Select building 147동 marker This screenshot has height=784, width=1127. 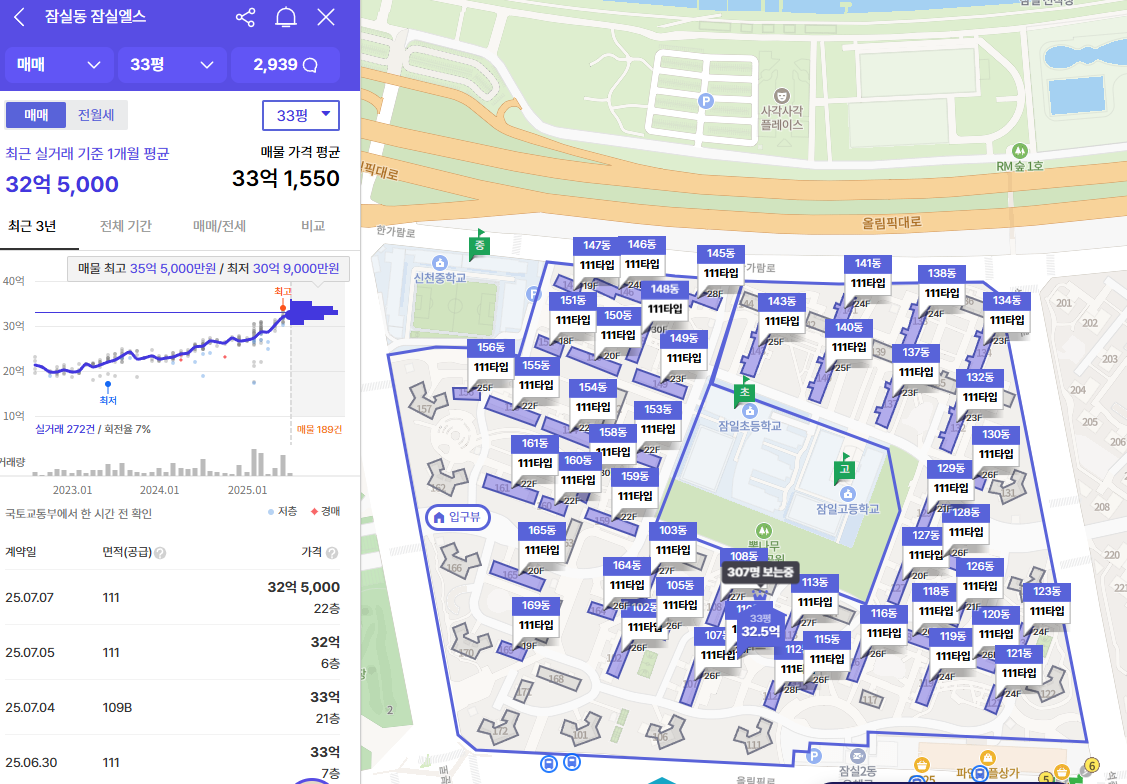pos(597,255)
